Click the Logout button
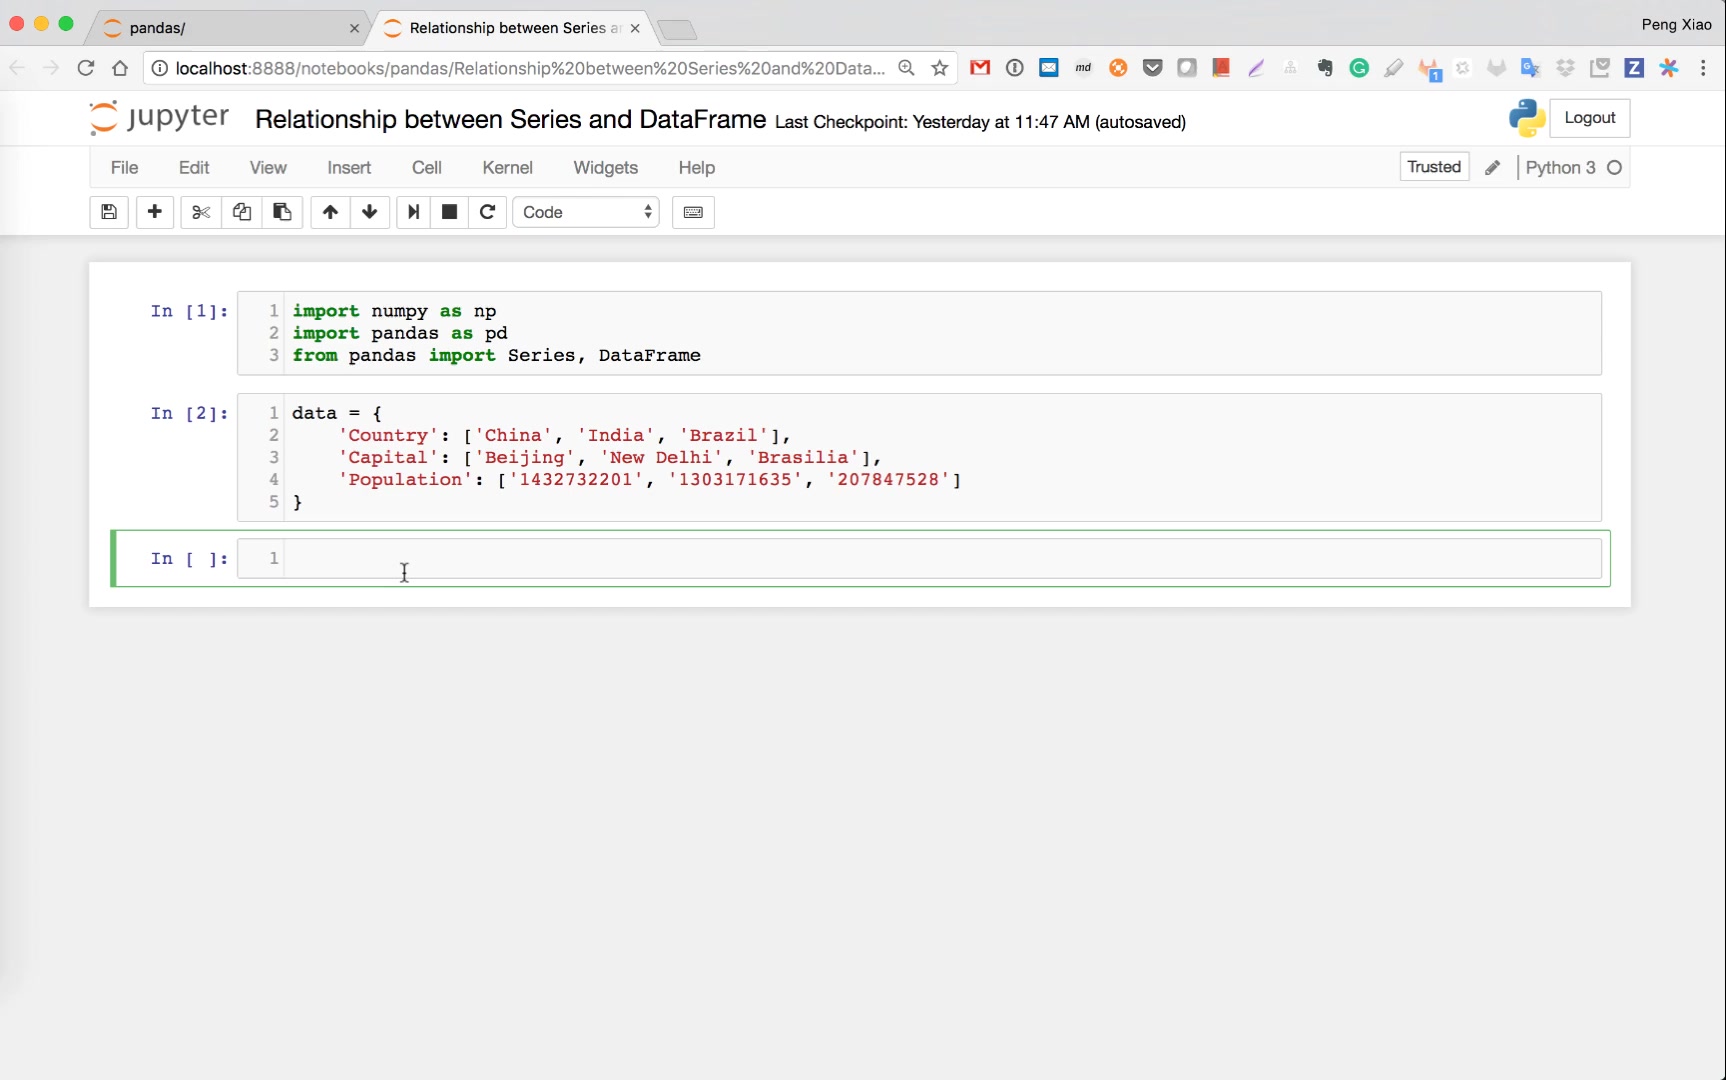Image resolution: width=1726 pixels, height=1080 pixels. [1589, 118]
